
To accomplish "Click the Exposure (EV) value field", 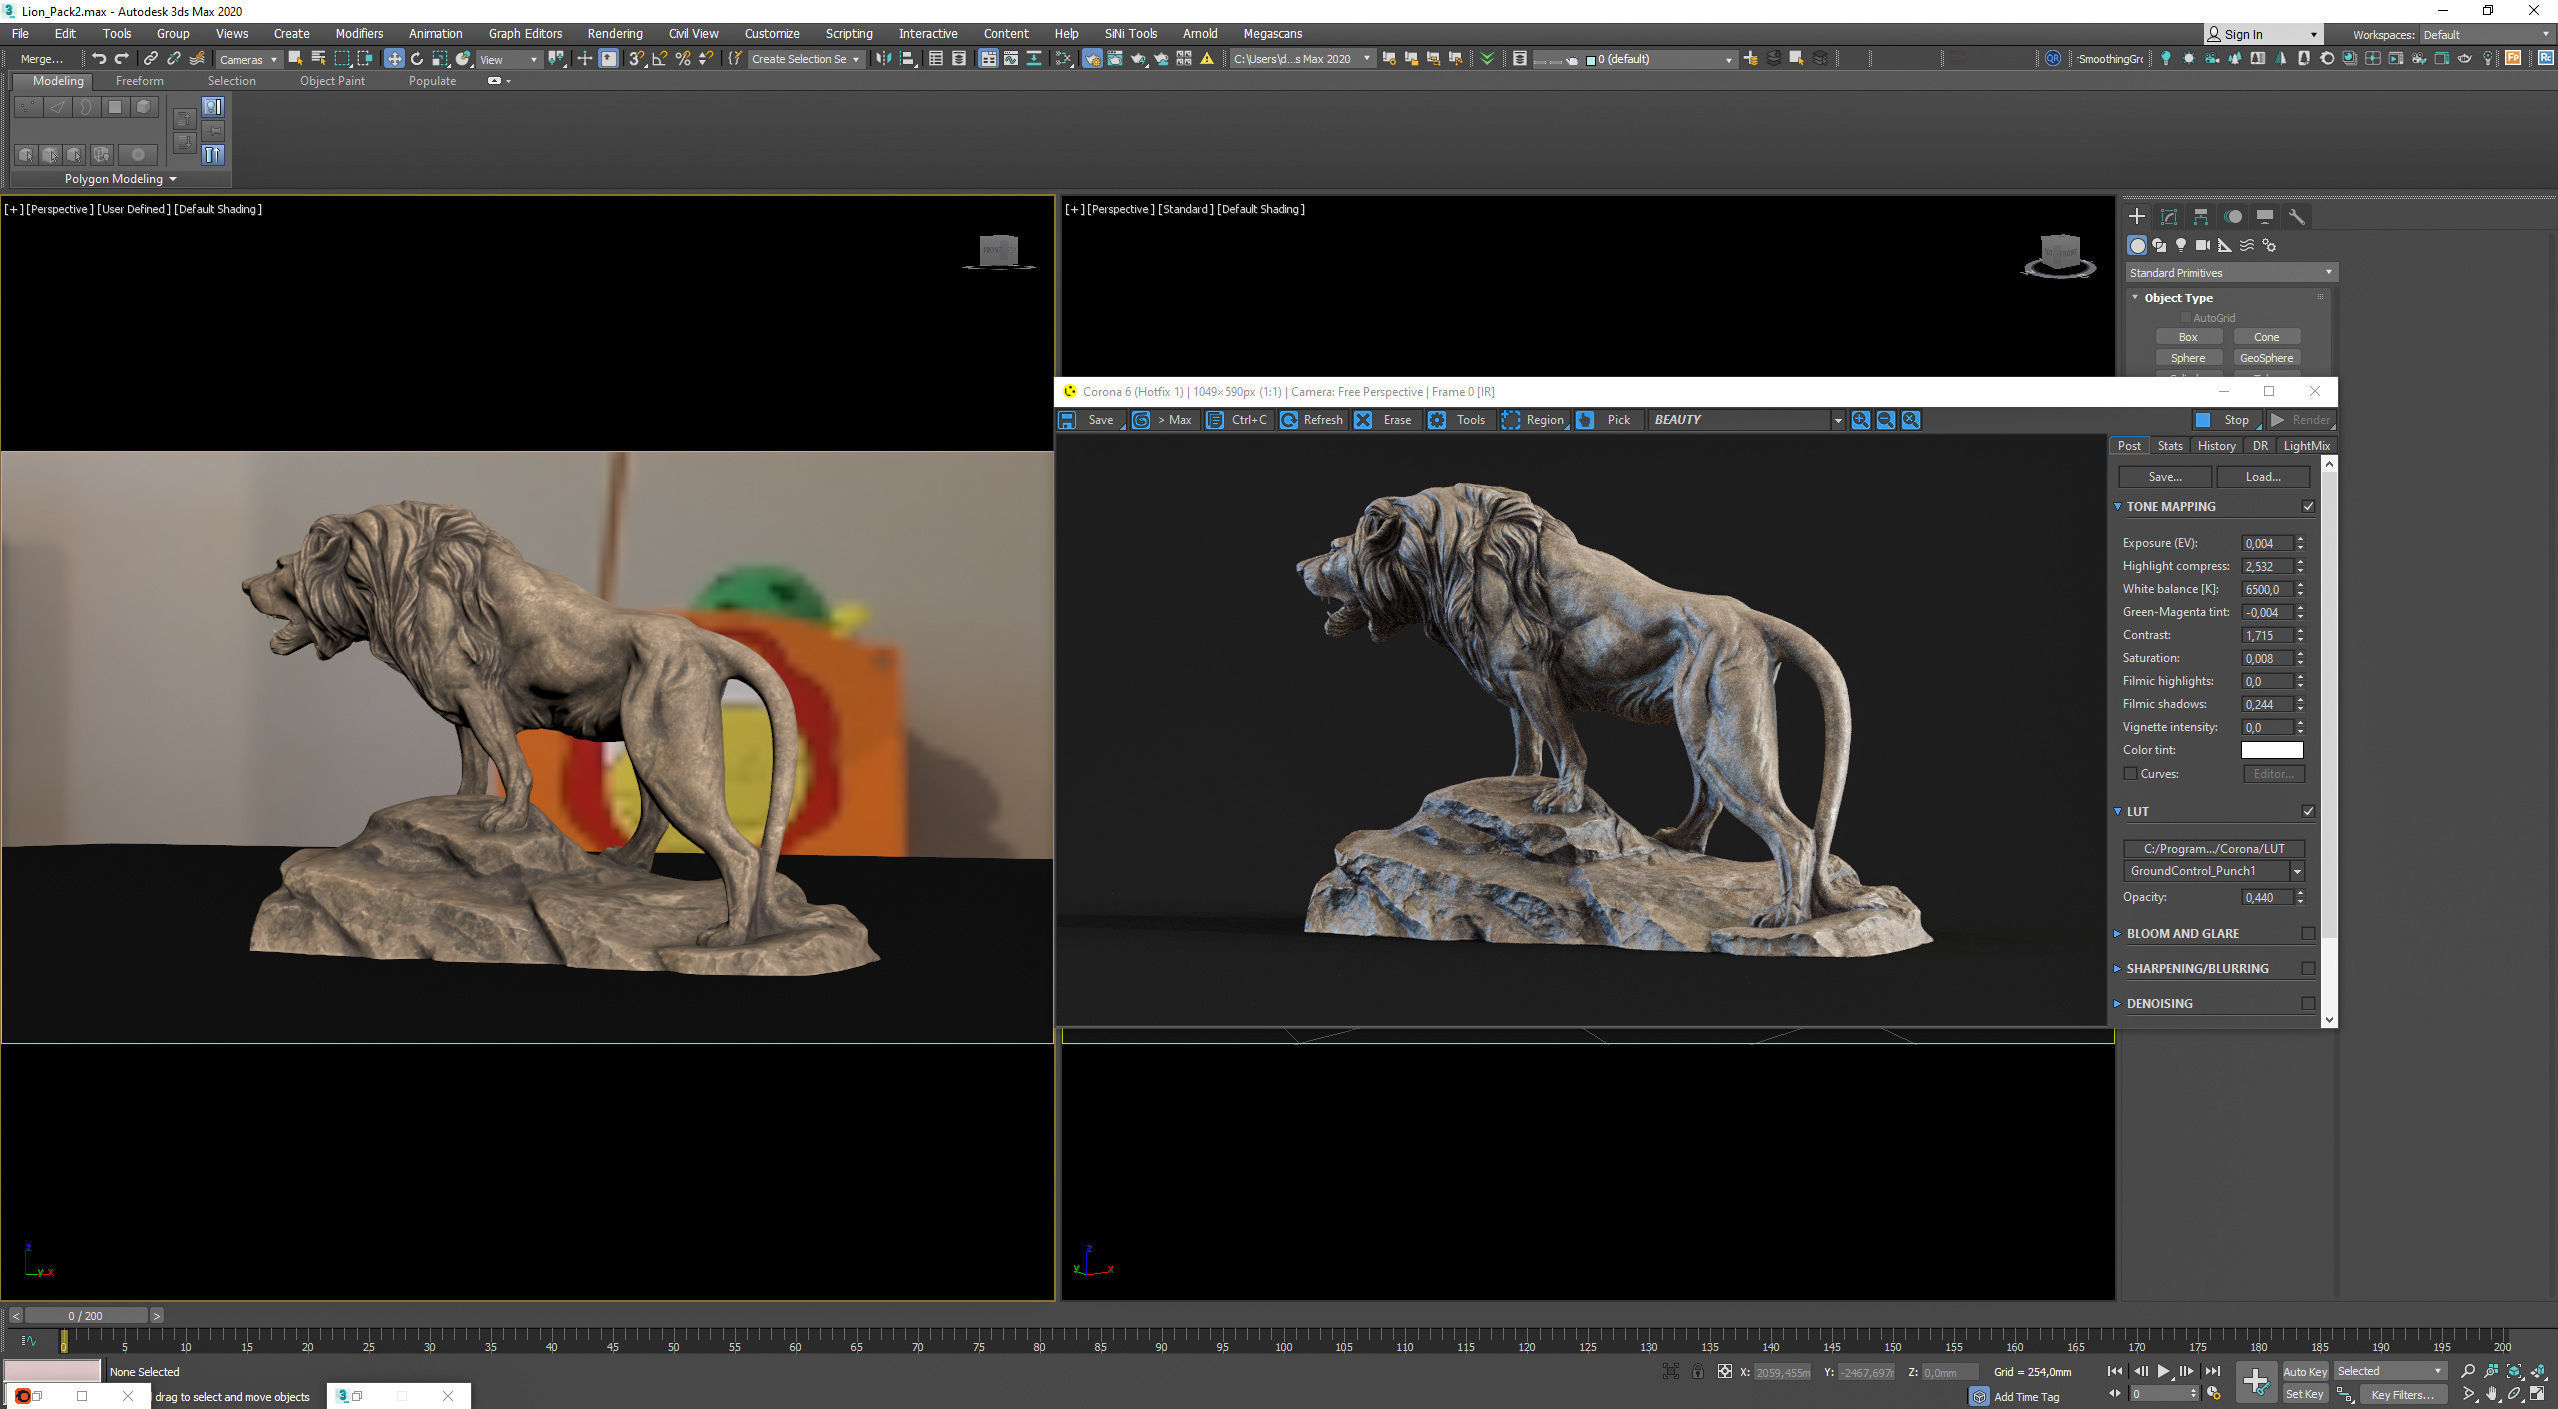I will pyautogui.click(x=2266, y=543).
